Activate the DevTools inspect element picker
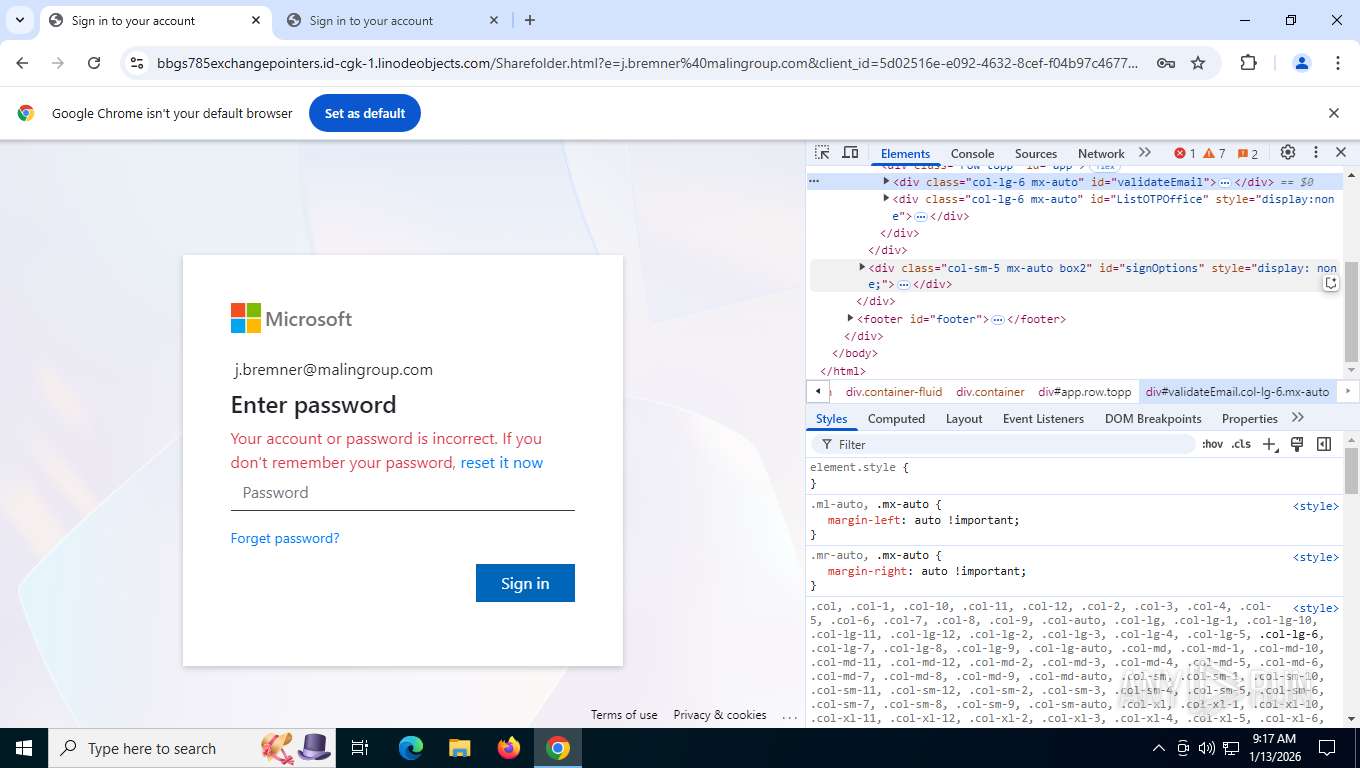The image size is (1360, 768). 822,153
